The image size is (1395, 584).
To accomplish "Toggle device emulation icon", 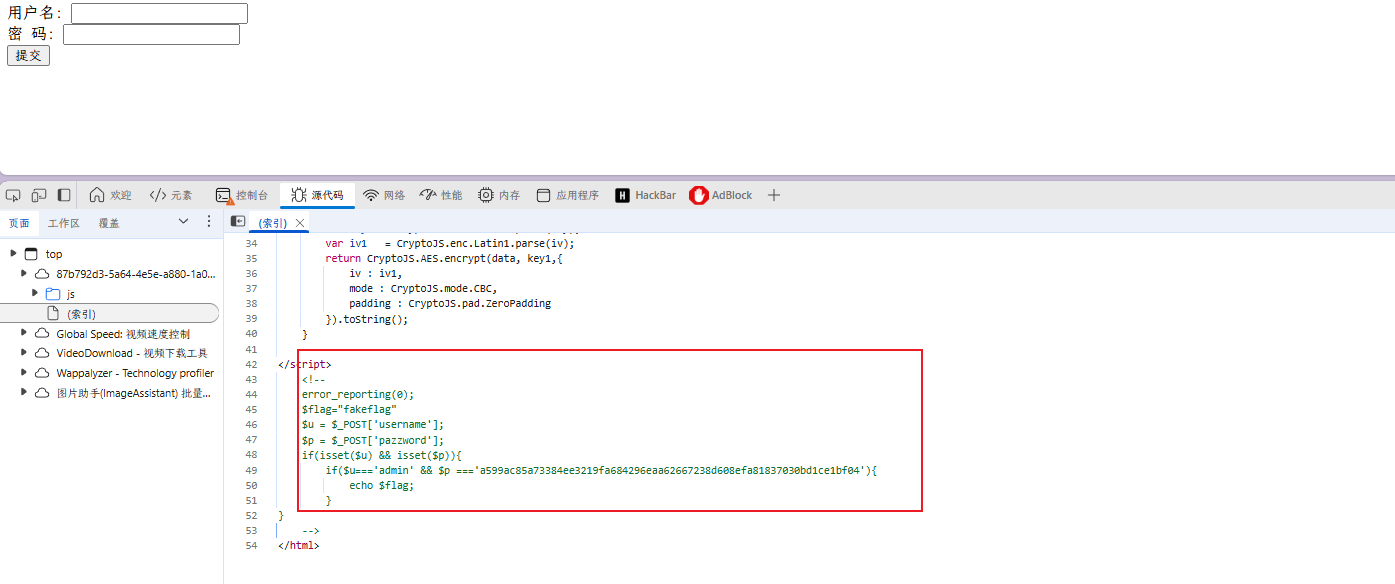I will pyautogui.click(x=39, y=195).
